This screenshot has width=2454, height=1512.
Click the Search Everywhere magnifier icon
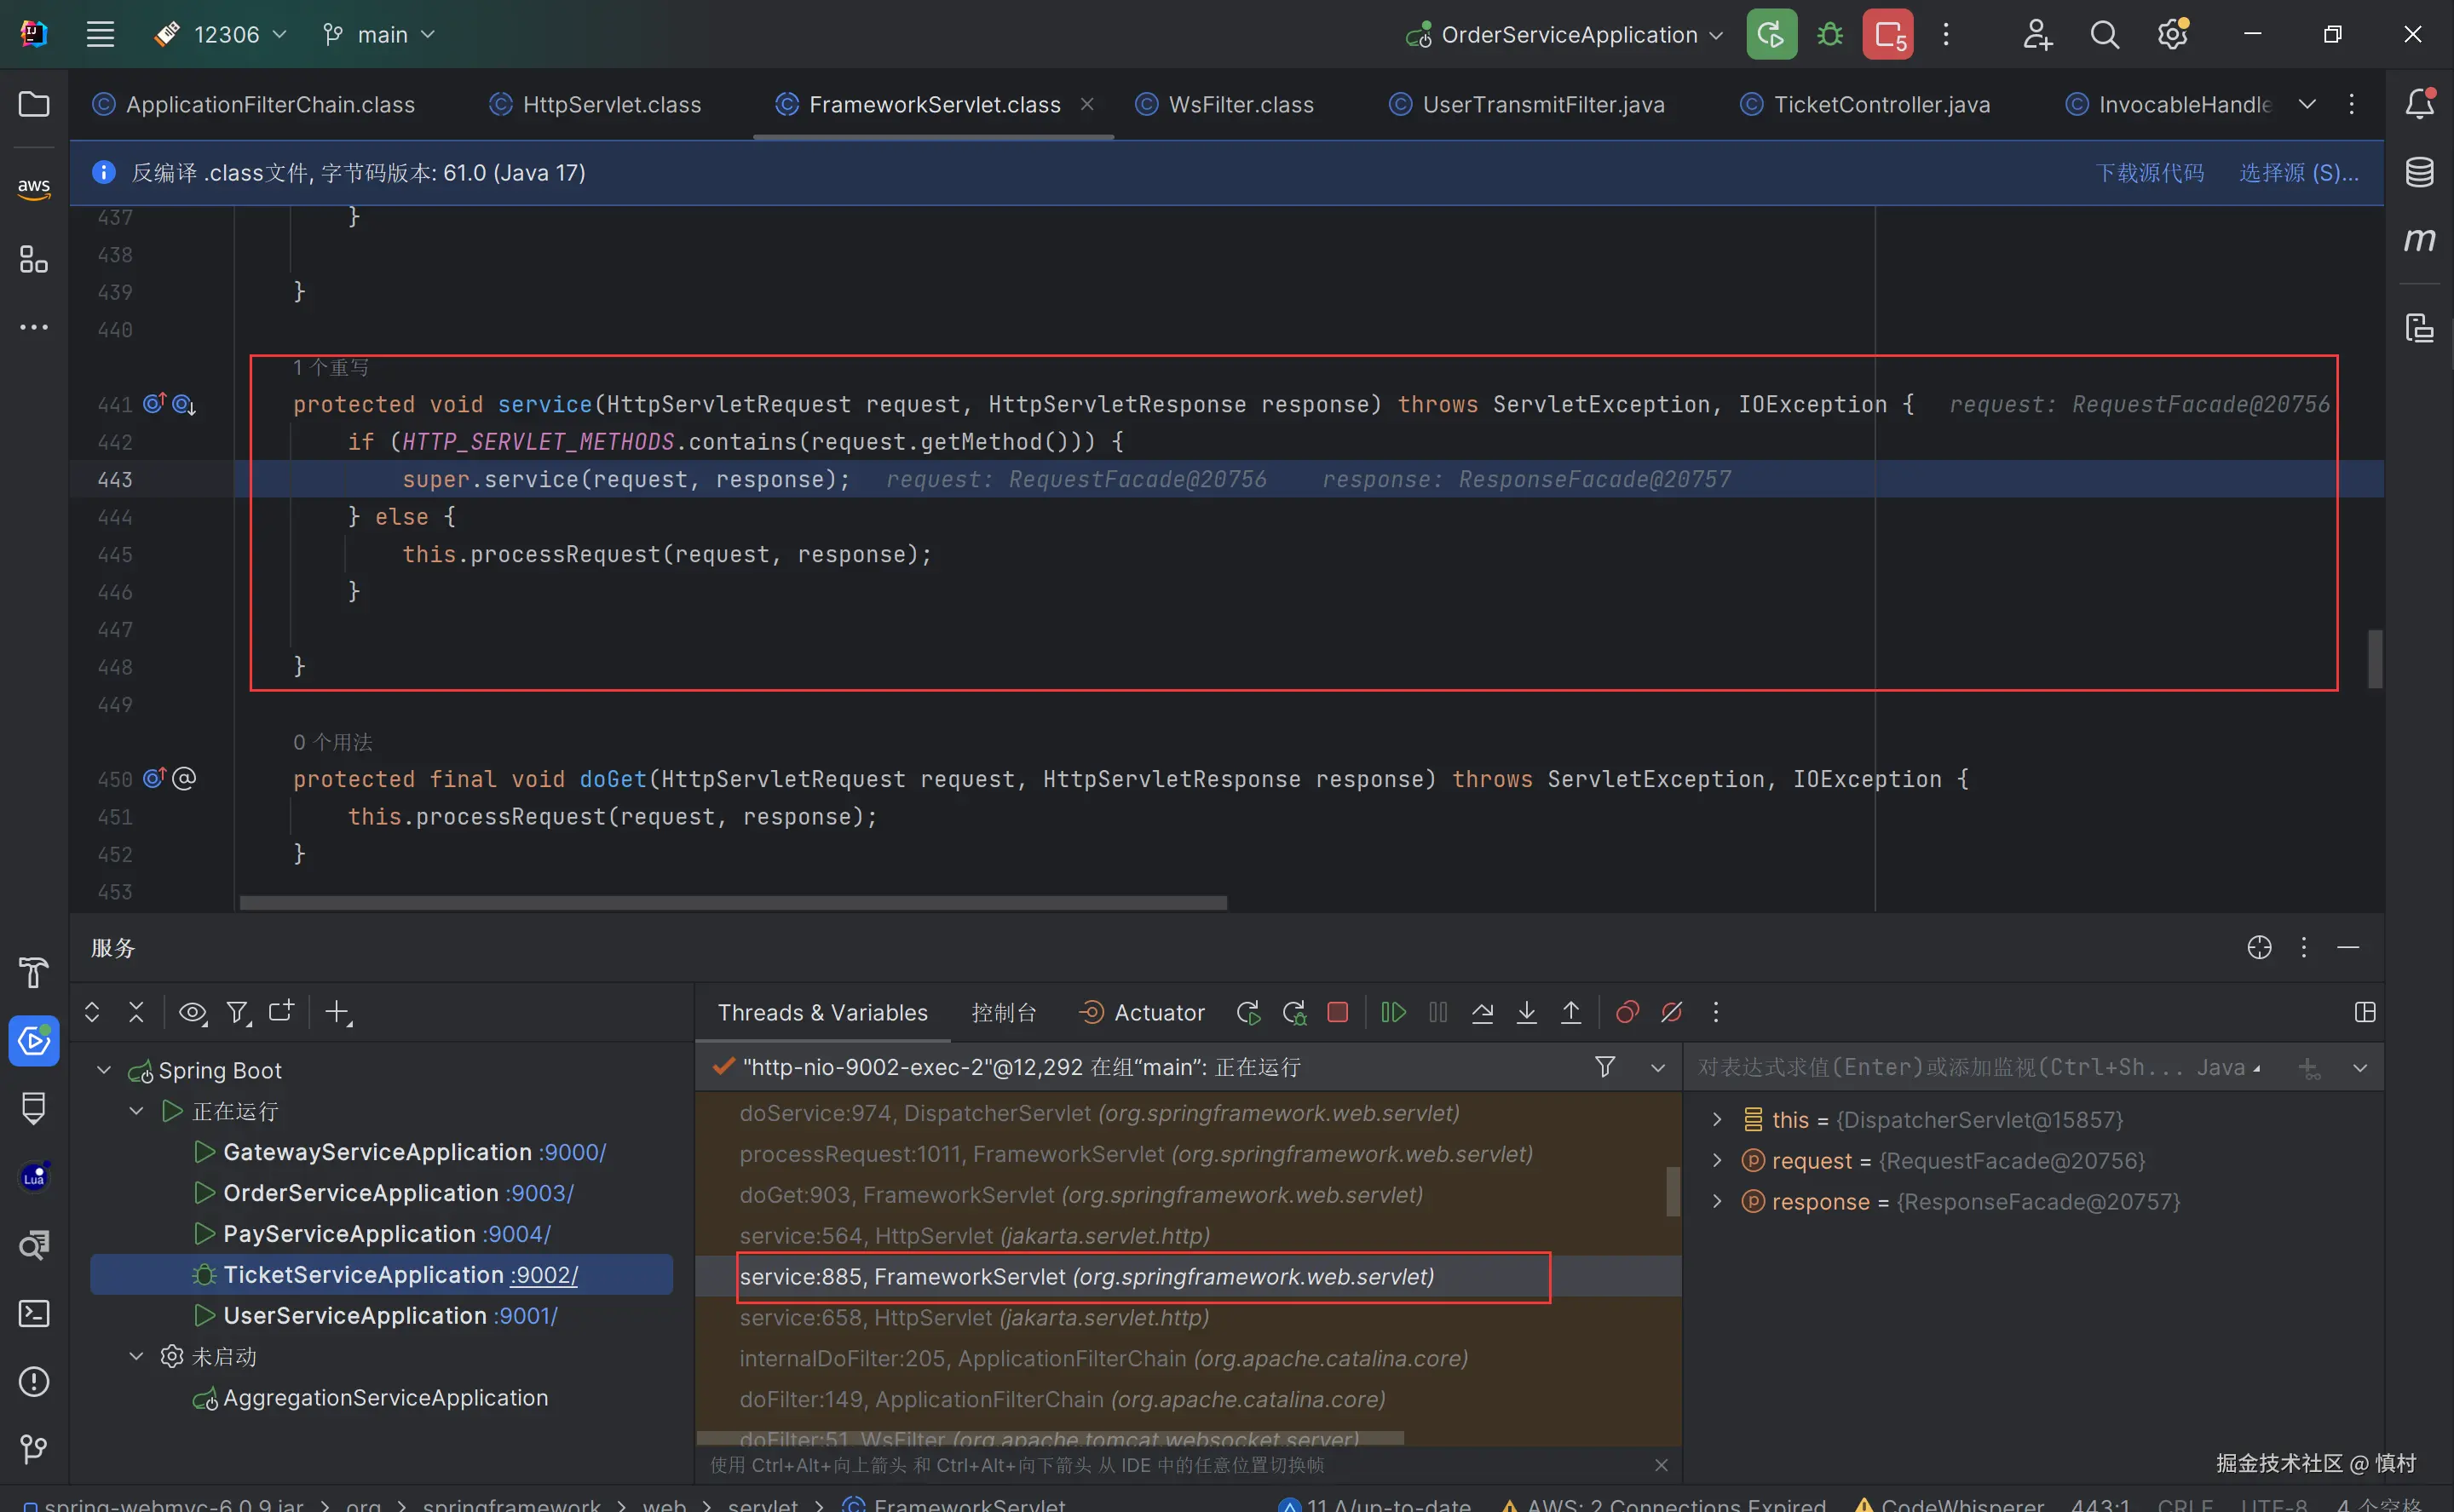coord(2104,35)
